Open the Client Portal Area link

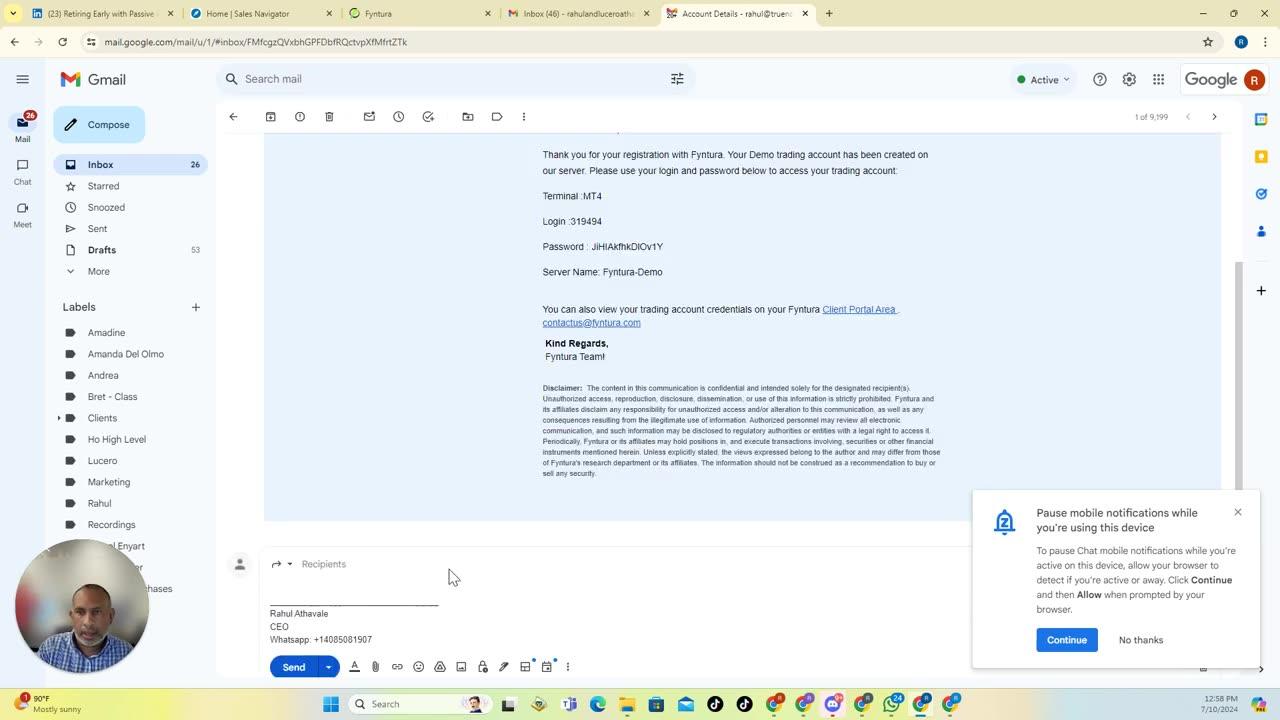[859, 309]
